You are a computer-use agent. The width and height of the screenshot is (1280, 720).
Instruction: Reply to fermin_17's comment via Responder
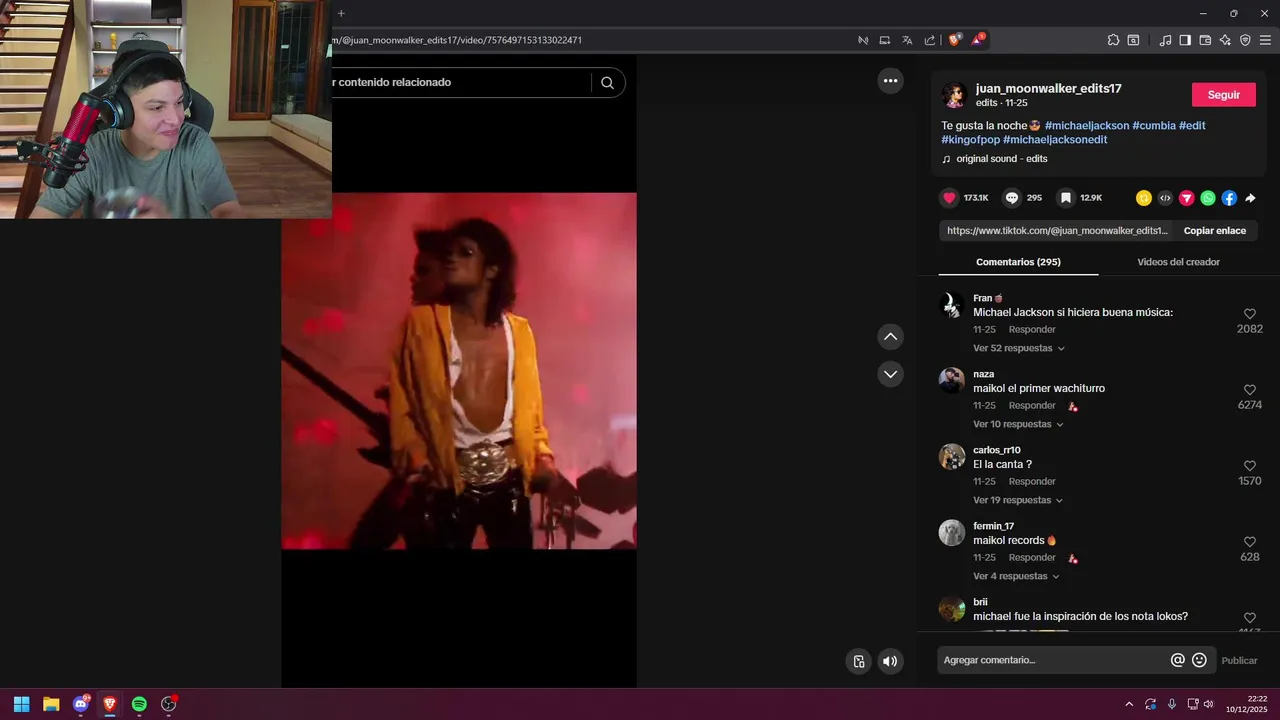coord(1032,557)
